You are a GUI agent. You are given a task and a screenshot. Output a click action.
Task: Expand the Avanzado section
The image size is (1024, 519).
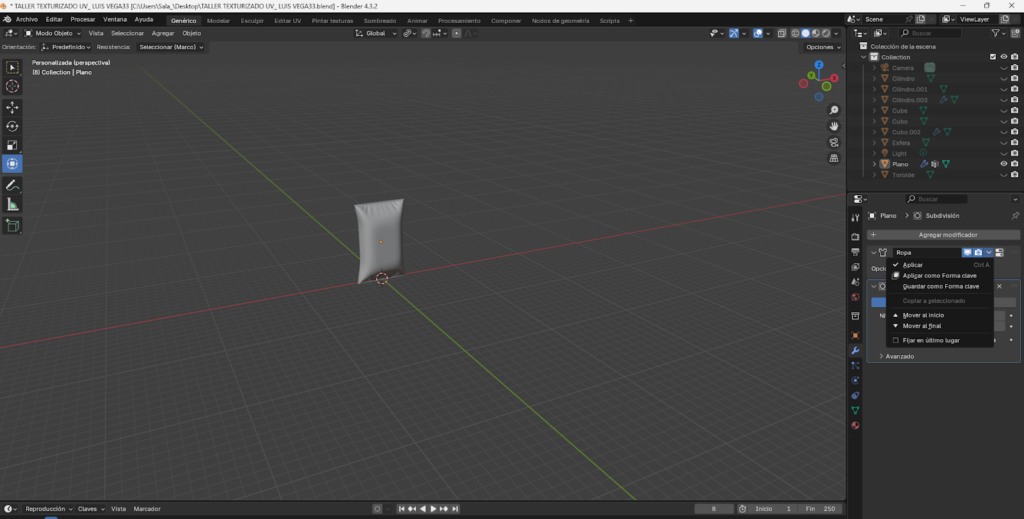900,356
